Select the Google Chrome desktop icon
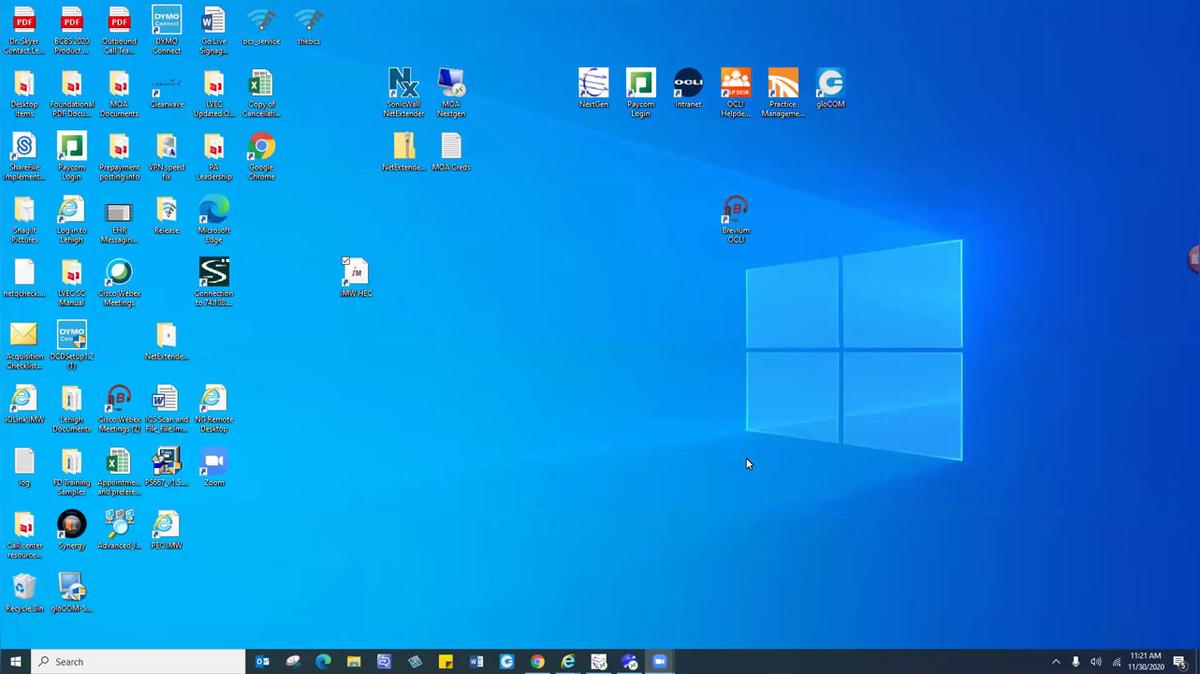 tap(262, 148)
